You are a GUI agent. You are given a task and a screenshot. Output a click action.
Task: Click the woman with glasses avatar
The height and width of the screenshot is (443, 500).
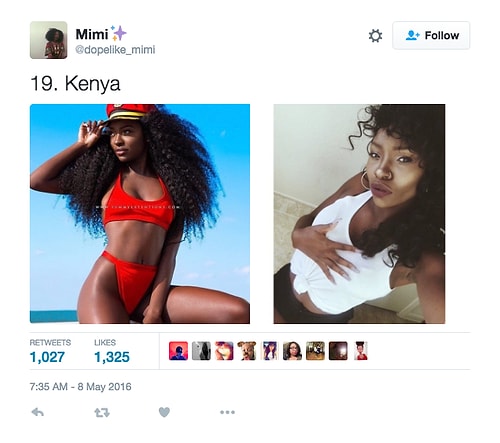click(292, 351)
